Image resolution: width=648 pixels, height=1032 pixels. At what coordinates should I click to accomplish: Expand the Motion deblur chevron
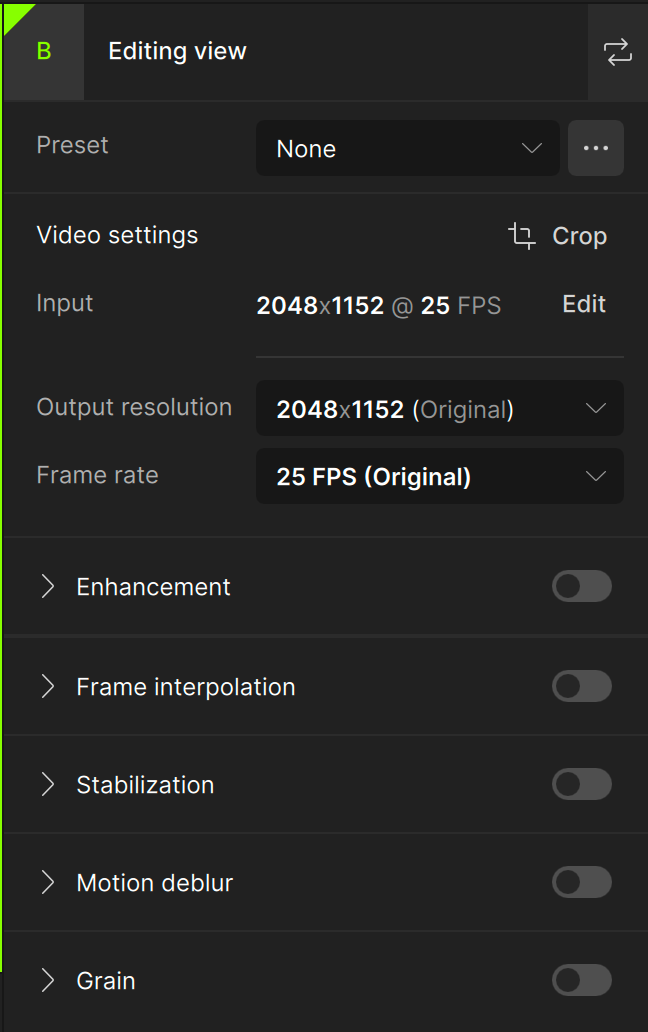tap(47, 882)
